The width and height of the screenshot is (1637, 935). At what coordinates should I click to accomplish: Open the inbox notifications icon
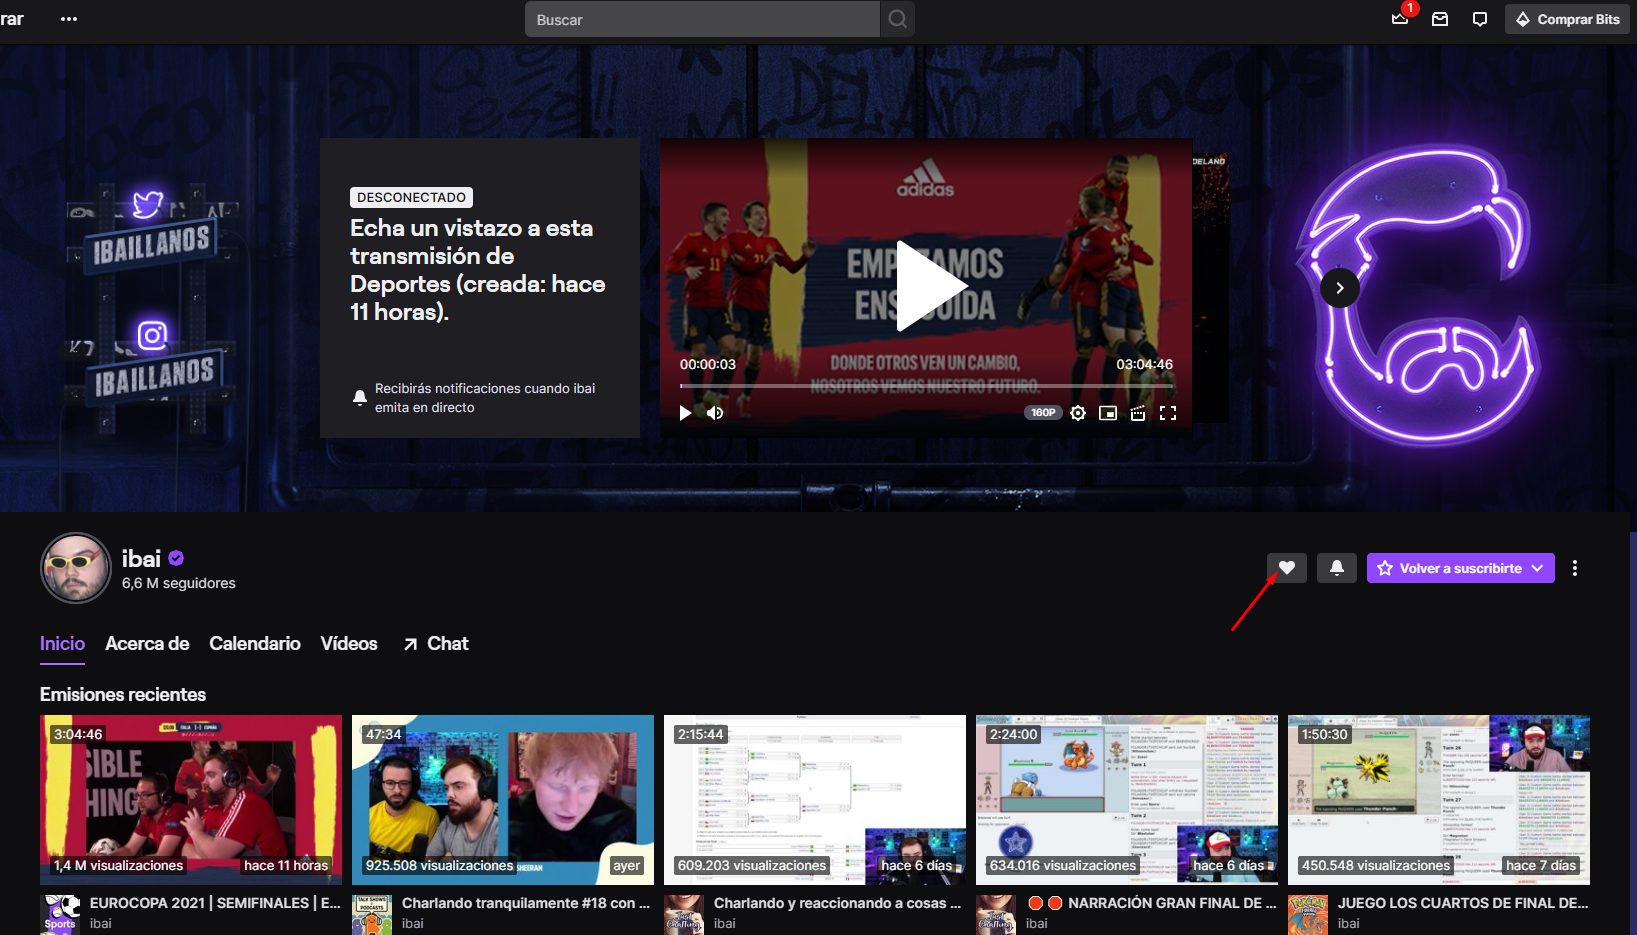1440,19
